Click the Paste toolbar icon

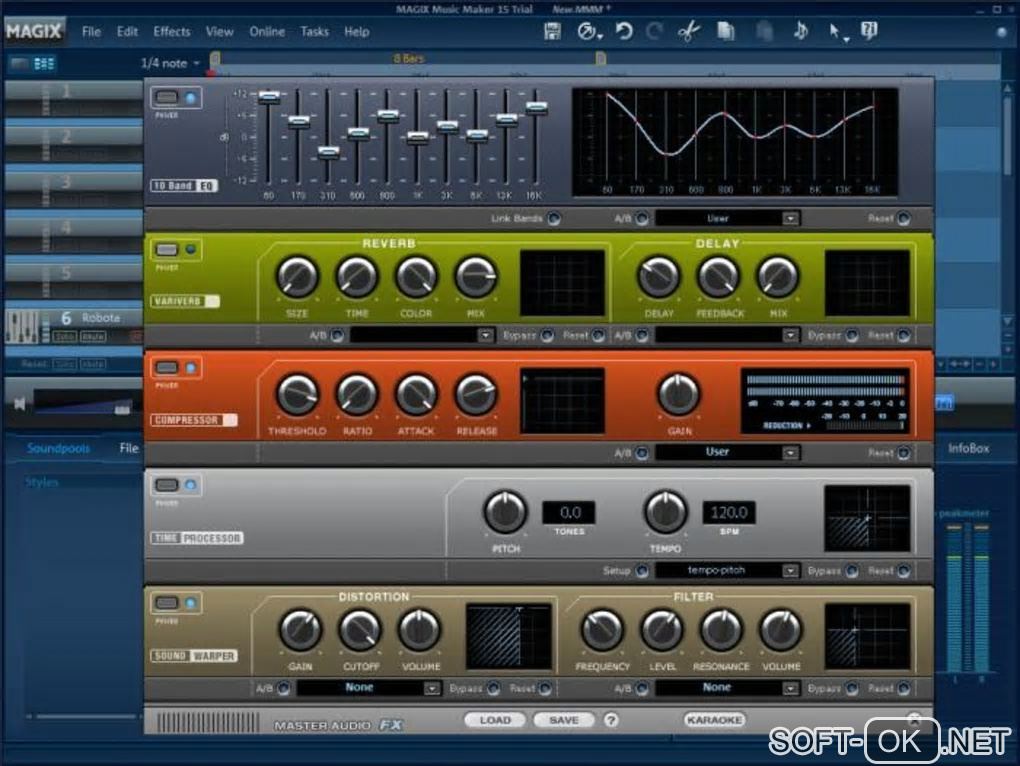click(x=764, y=31)
